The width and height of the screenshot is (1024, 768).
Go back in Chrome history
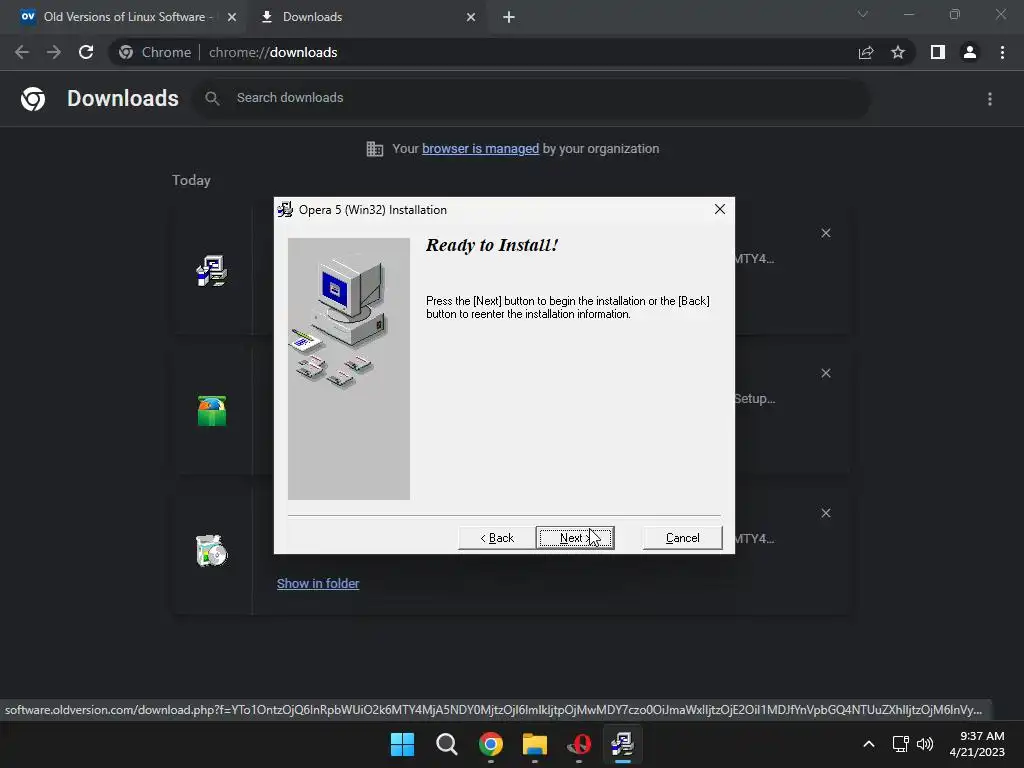tap(22, 52)
